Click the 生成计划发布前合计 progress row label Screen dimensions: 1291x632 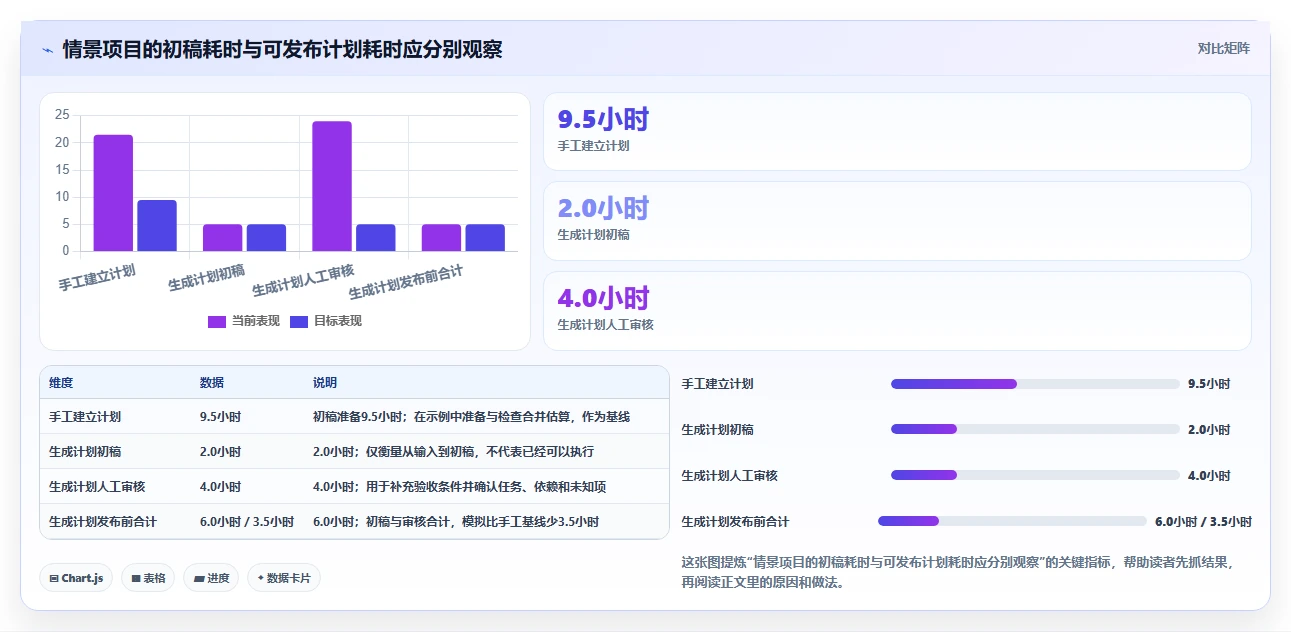tap(735, 522)
